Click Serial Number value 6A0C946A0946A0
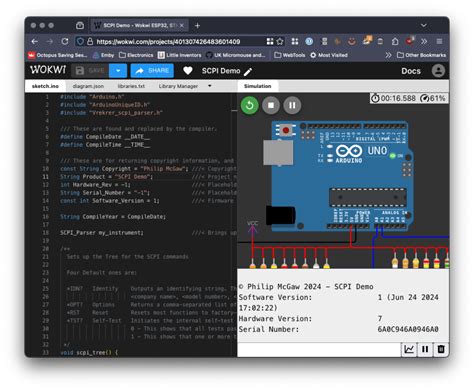 (408, 329)
